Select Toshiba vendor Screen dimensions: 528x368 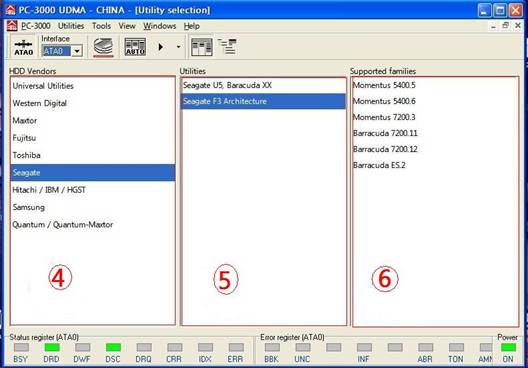click(93, 155)
